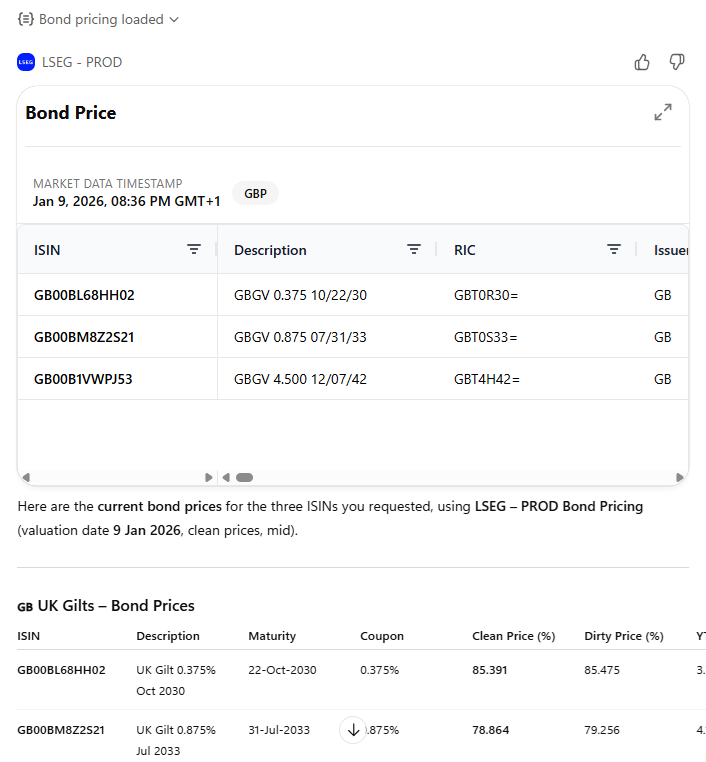
Task: Sort by RIC column header
Action: pos(465,250)
